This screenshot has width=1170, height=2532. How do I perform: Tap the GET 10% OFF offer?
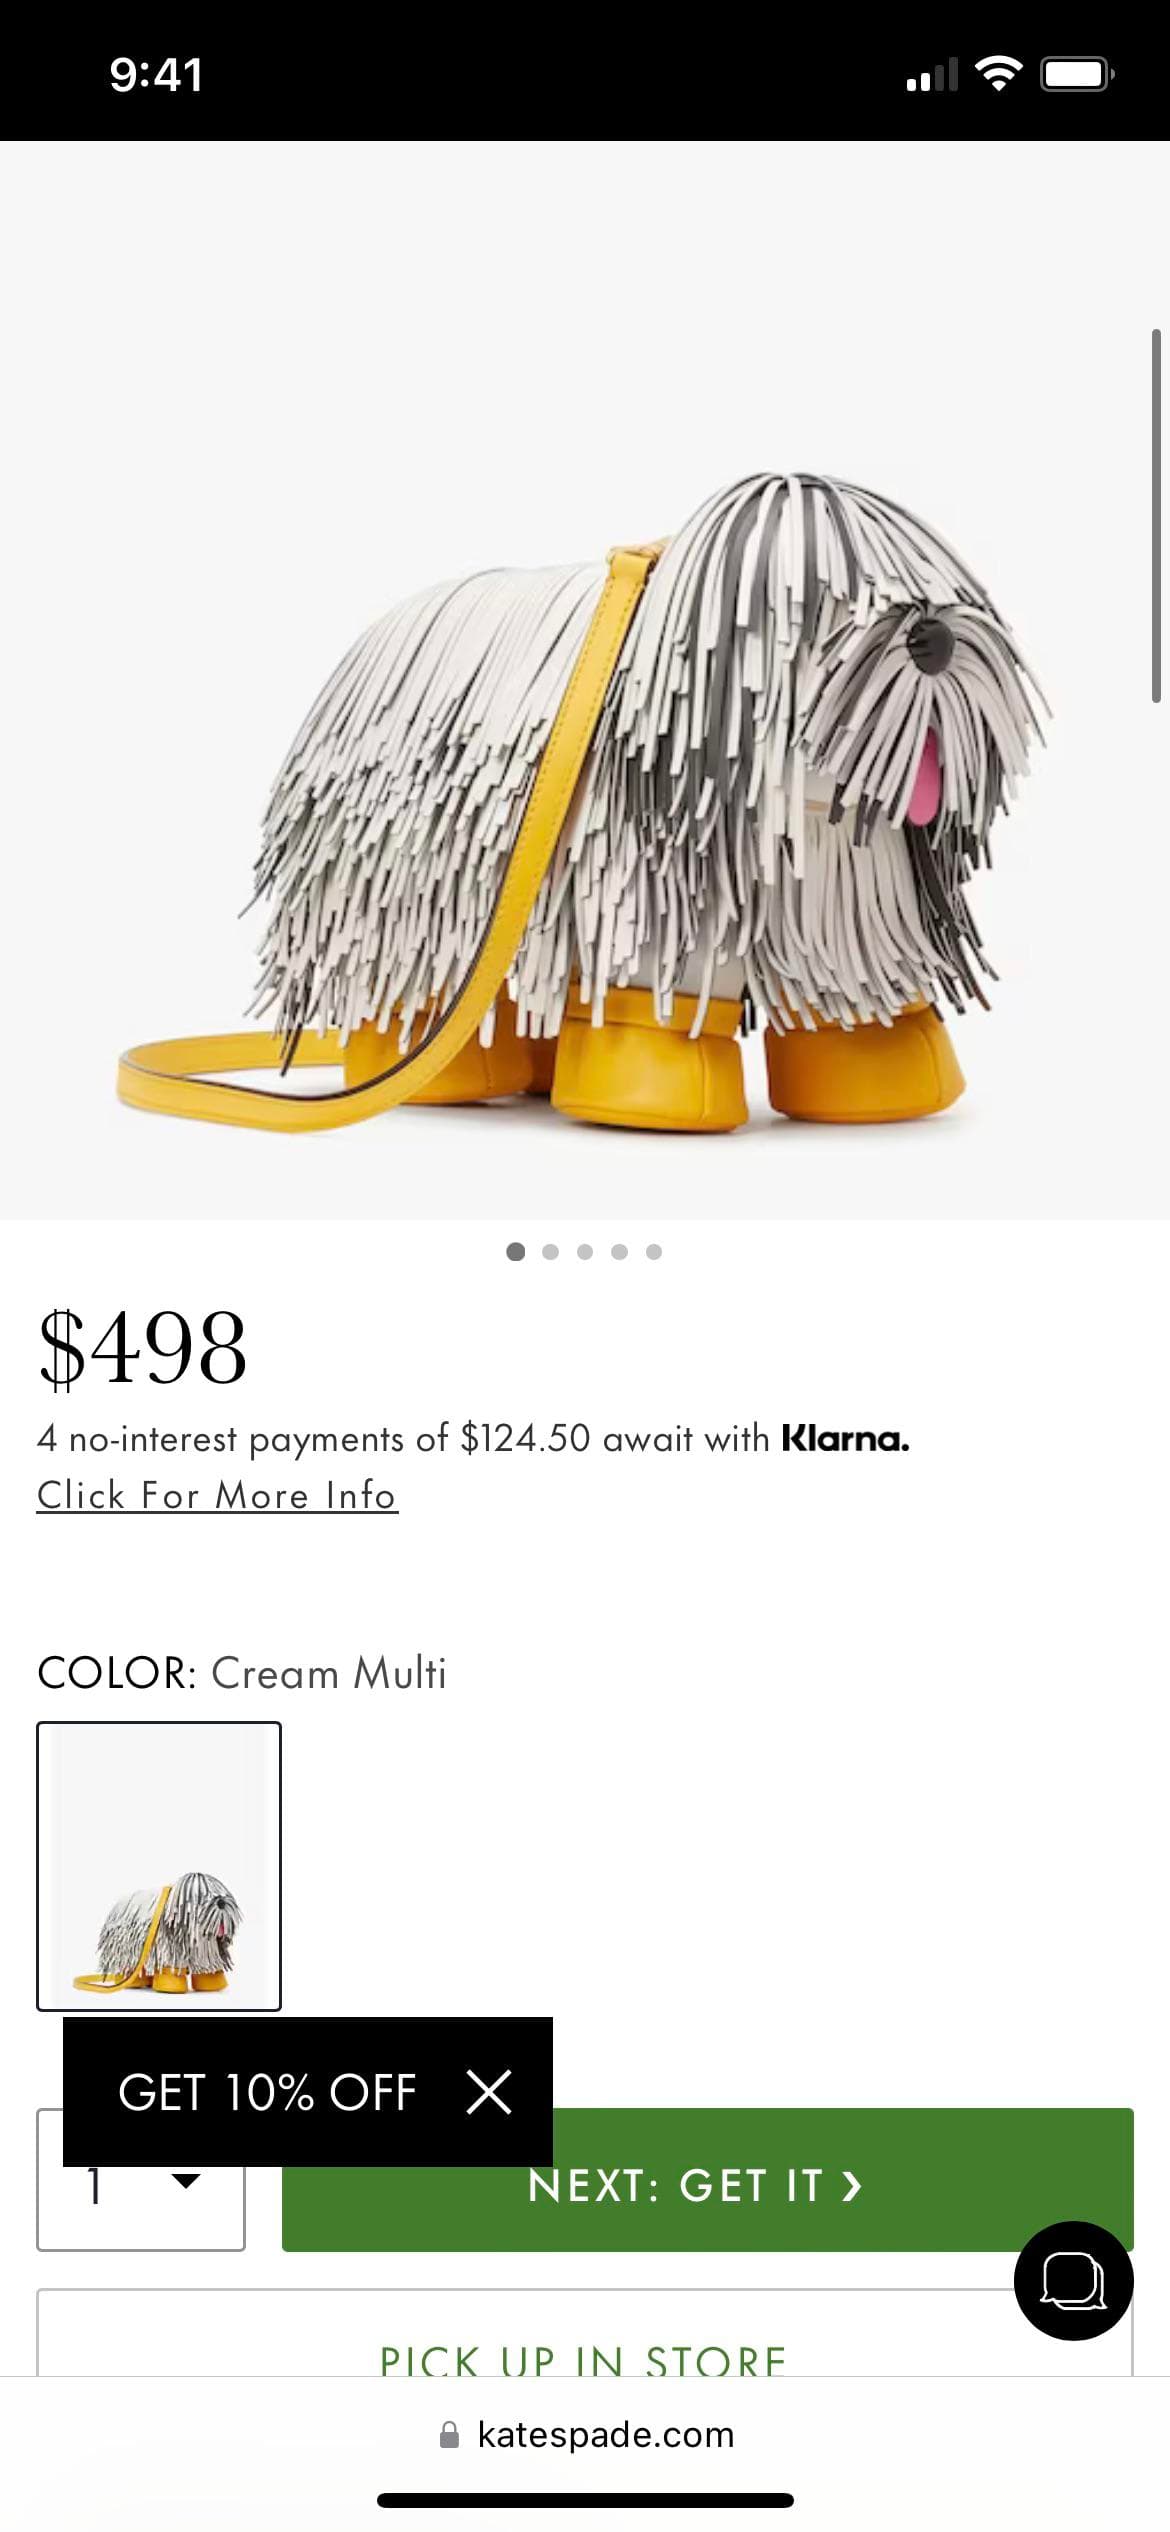[267, 2091]
